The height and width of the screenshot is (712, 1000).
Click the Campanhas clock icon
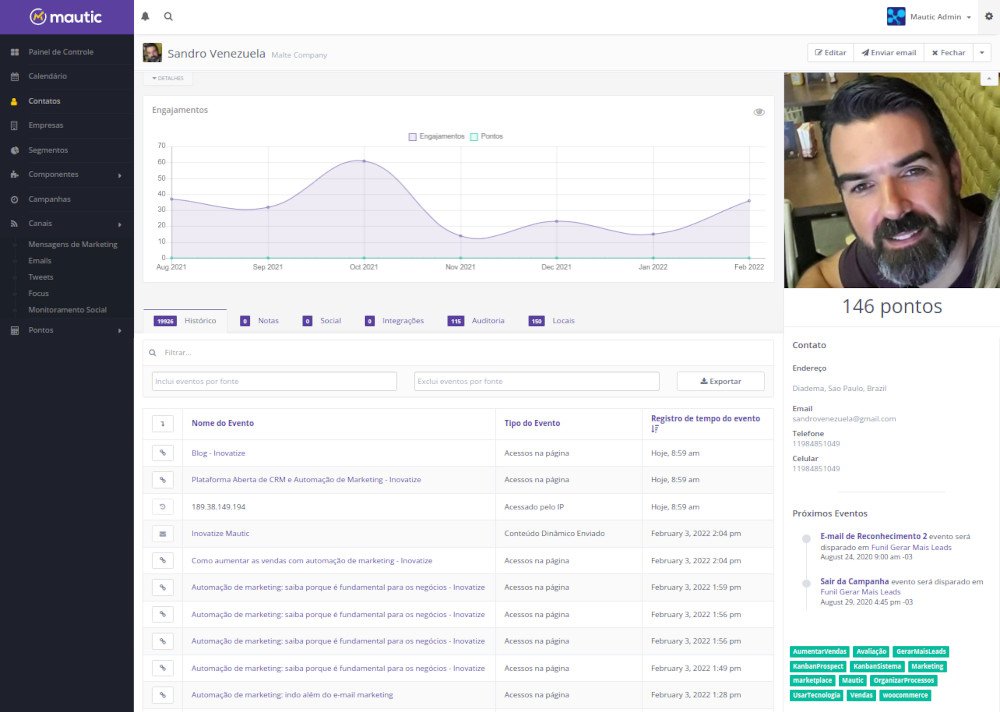(15, 199)
